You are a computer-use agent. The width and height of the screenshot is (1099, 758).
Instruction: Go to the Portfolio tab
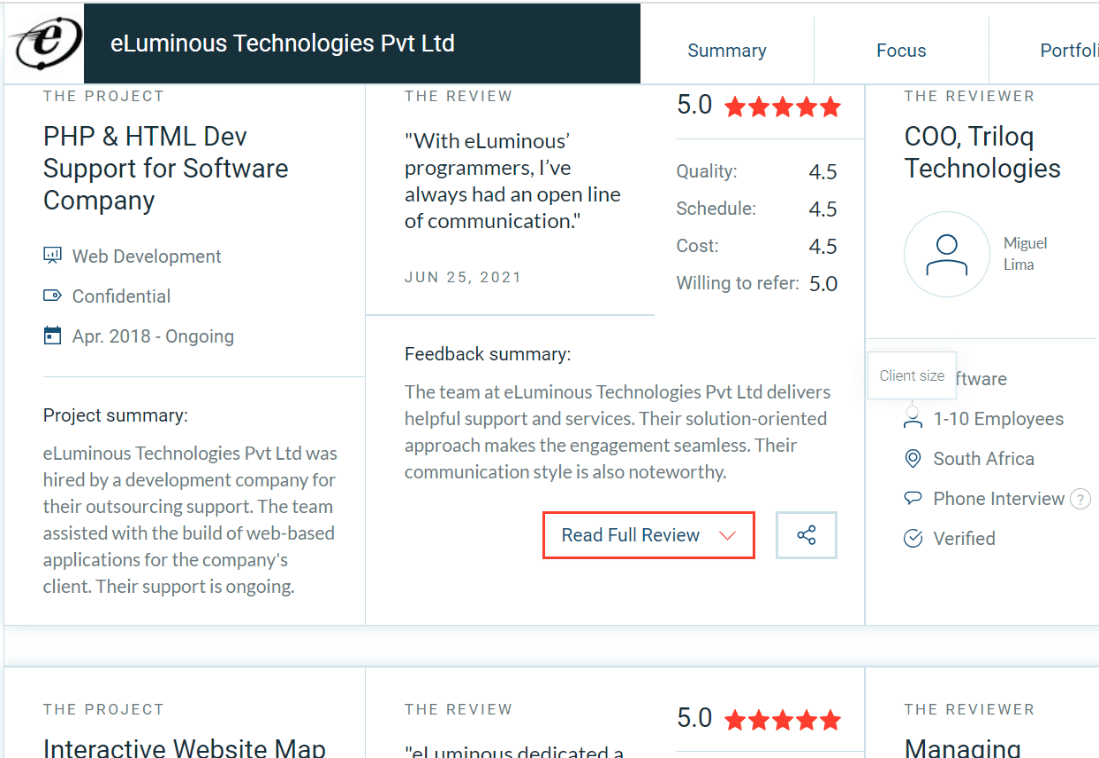(1068, 50)
